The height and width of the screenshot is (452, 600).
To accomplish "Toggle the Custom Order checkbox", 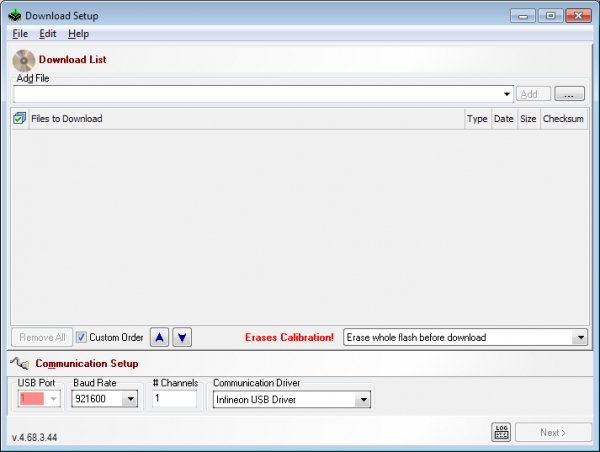I will [81, 337].
